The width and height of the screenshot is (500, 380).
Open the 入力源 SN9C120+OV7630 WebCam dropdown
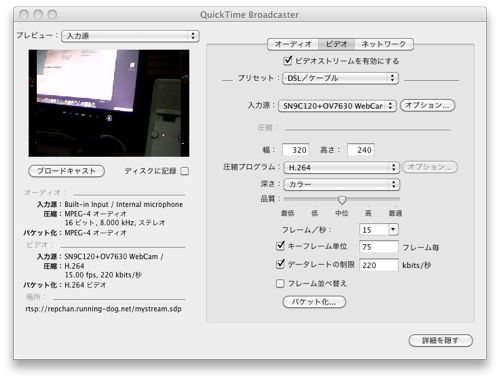(x=337, y=106)
